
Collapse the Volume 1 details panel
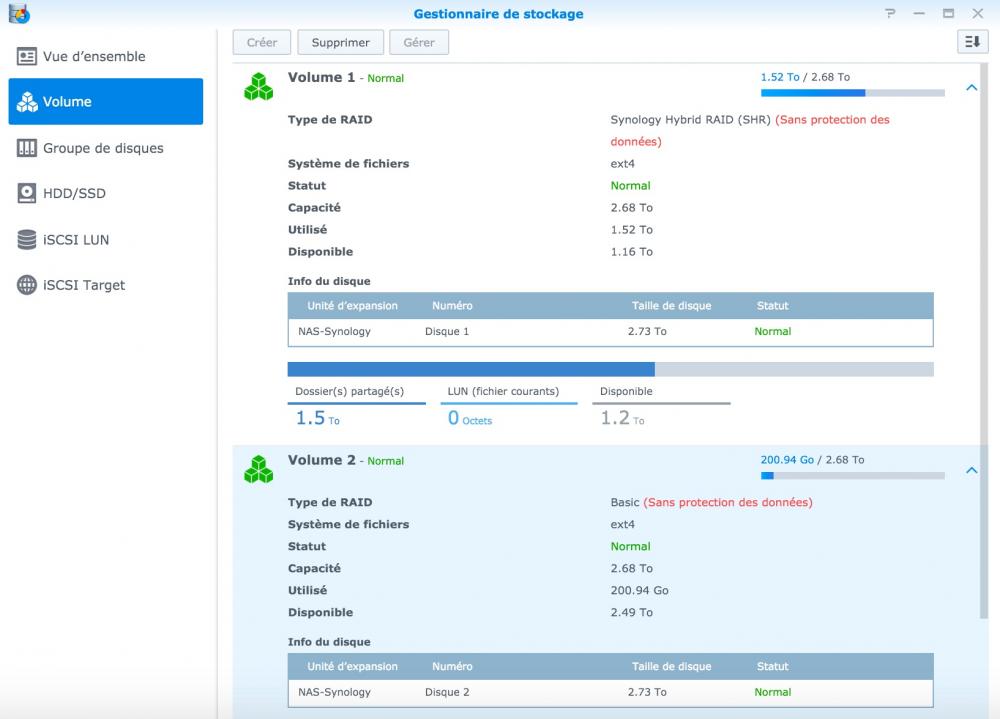971,88
